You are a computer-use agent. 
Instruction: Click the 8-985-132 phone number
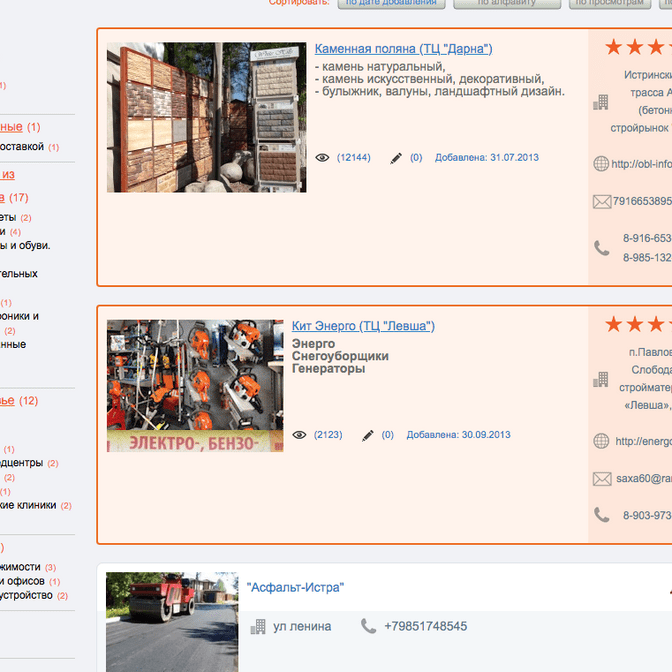coord(647,258)
